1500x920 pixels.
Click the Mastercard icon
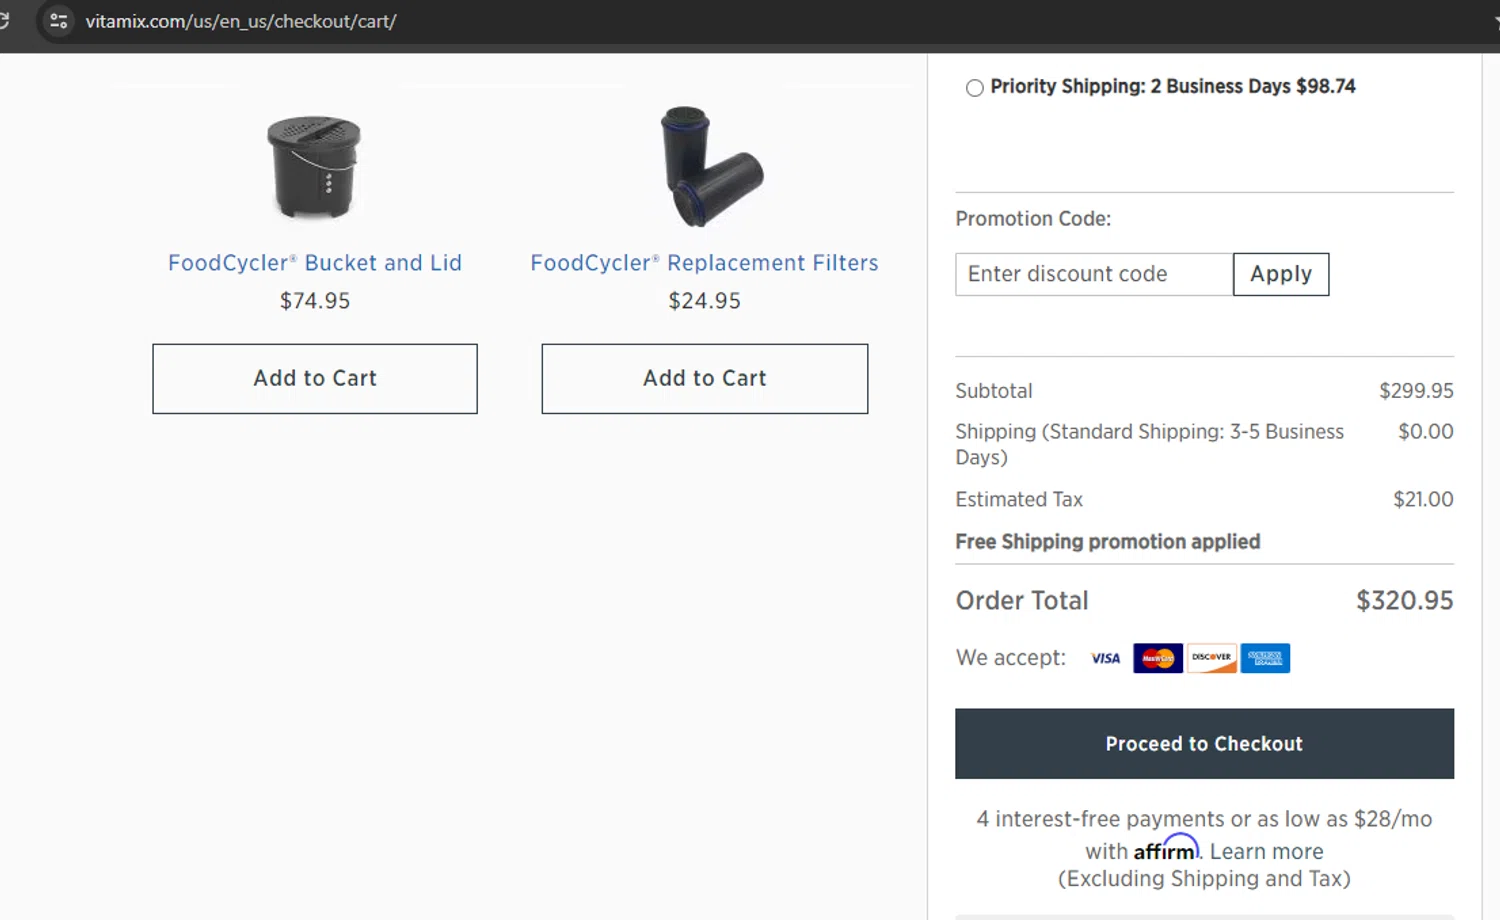tap(1158, 658)
